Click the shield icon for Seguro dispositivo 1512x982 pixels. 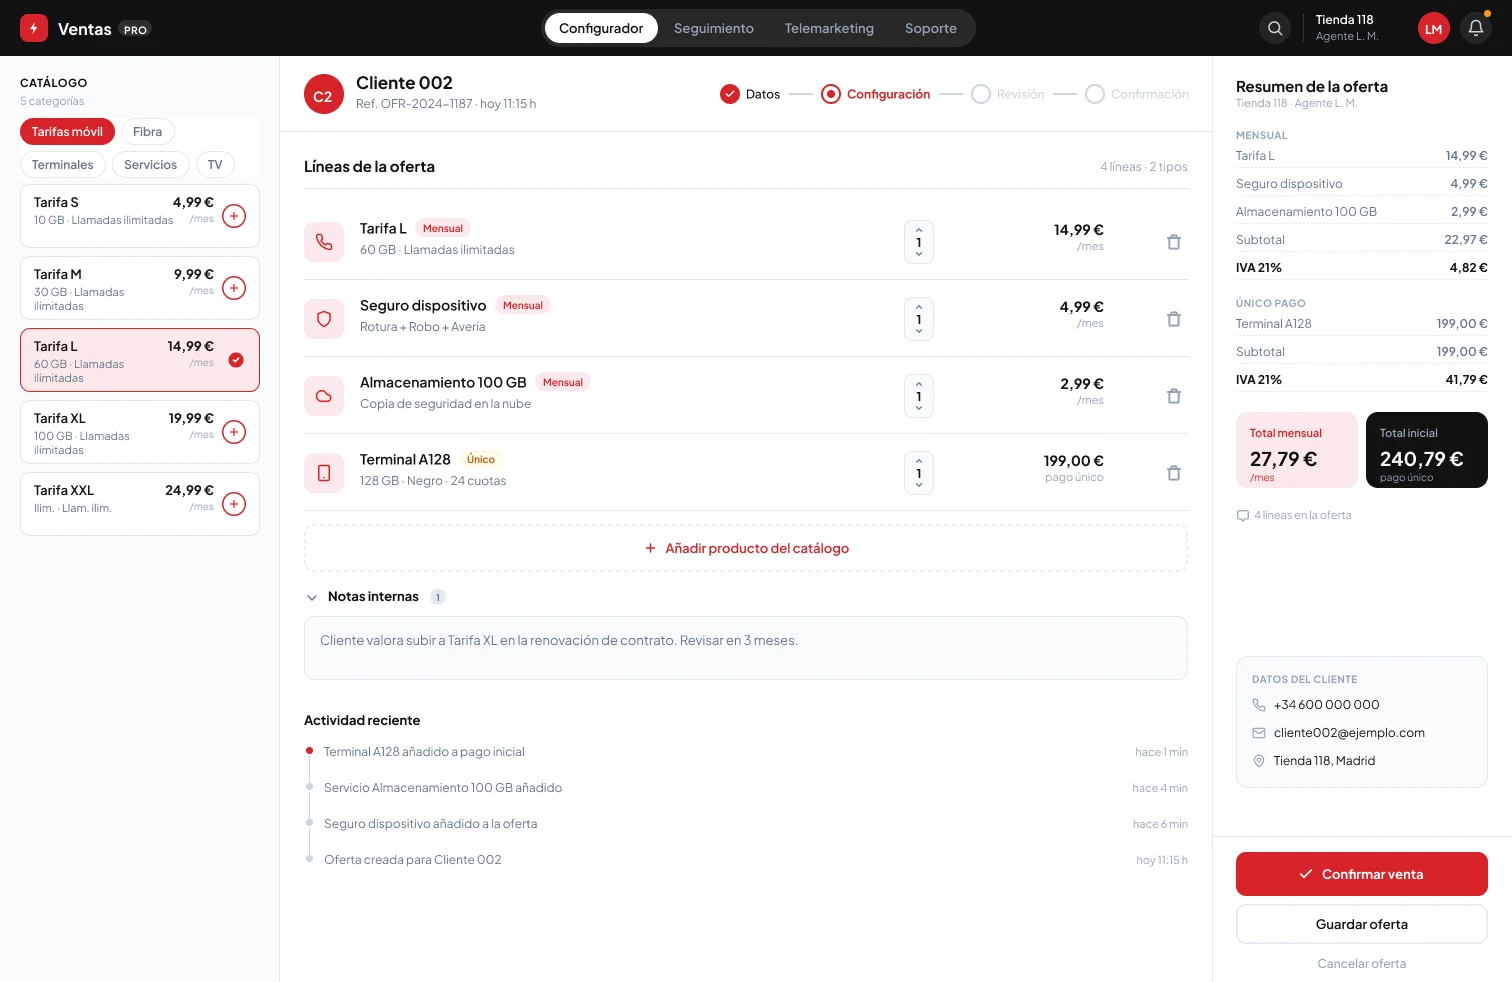click(x=324, y=319)
